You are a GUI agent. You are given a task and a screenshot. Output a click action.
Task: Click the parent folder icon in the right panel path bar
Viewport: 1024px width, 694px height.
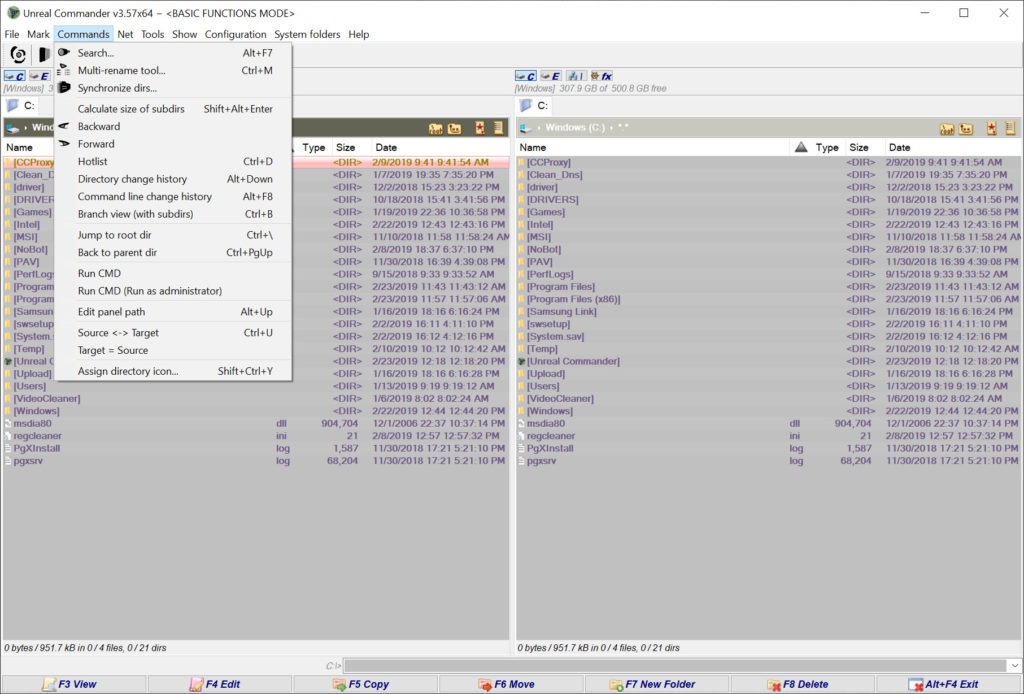pyautogui.click(x=966, y=129)
